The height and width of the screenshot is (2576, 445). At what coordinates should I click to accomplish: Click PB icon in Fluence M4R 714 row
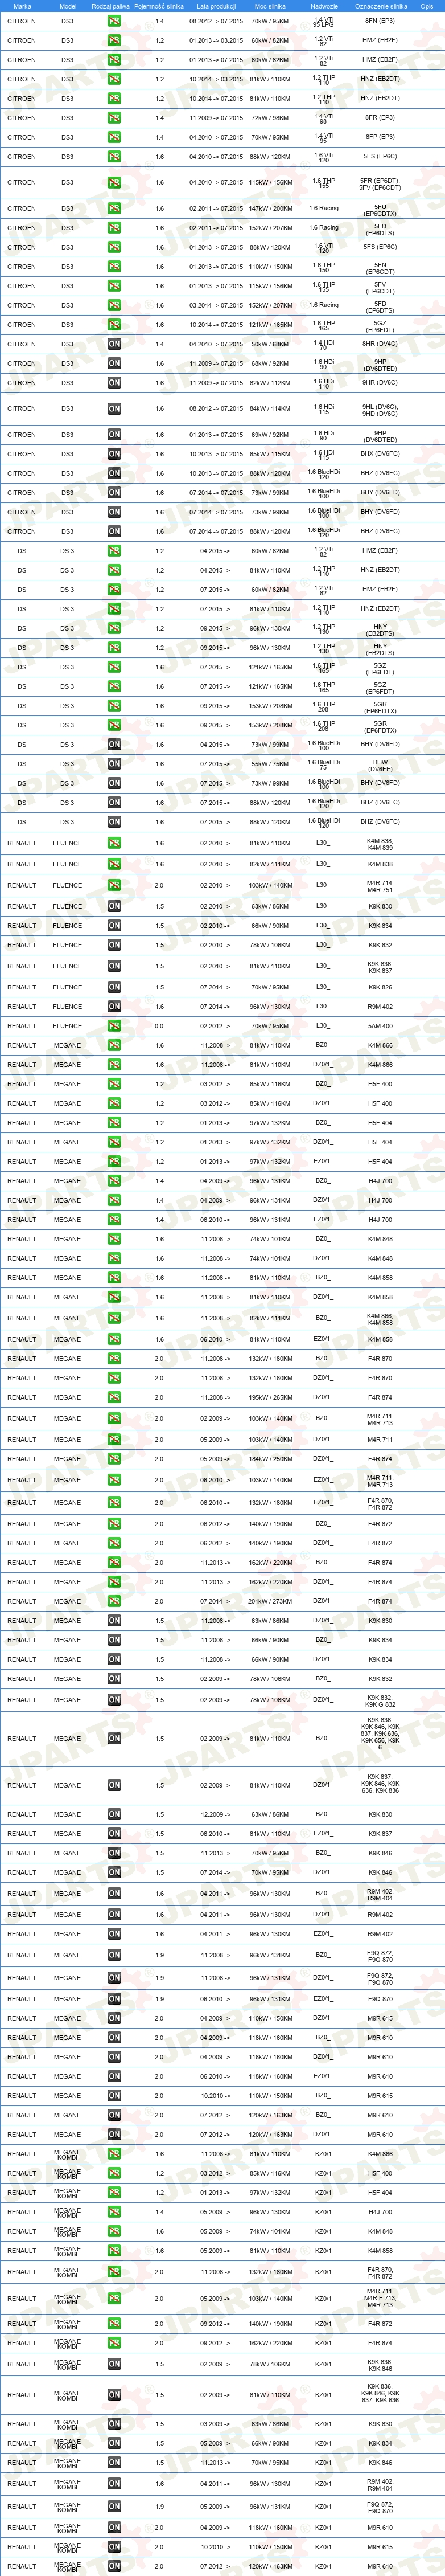click(114, 885)
